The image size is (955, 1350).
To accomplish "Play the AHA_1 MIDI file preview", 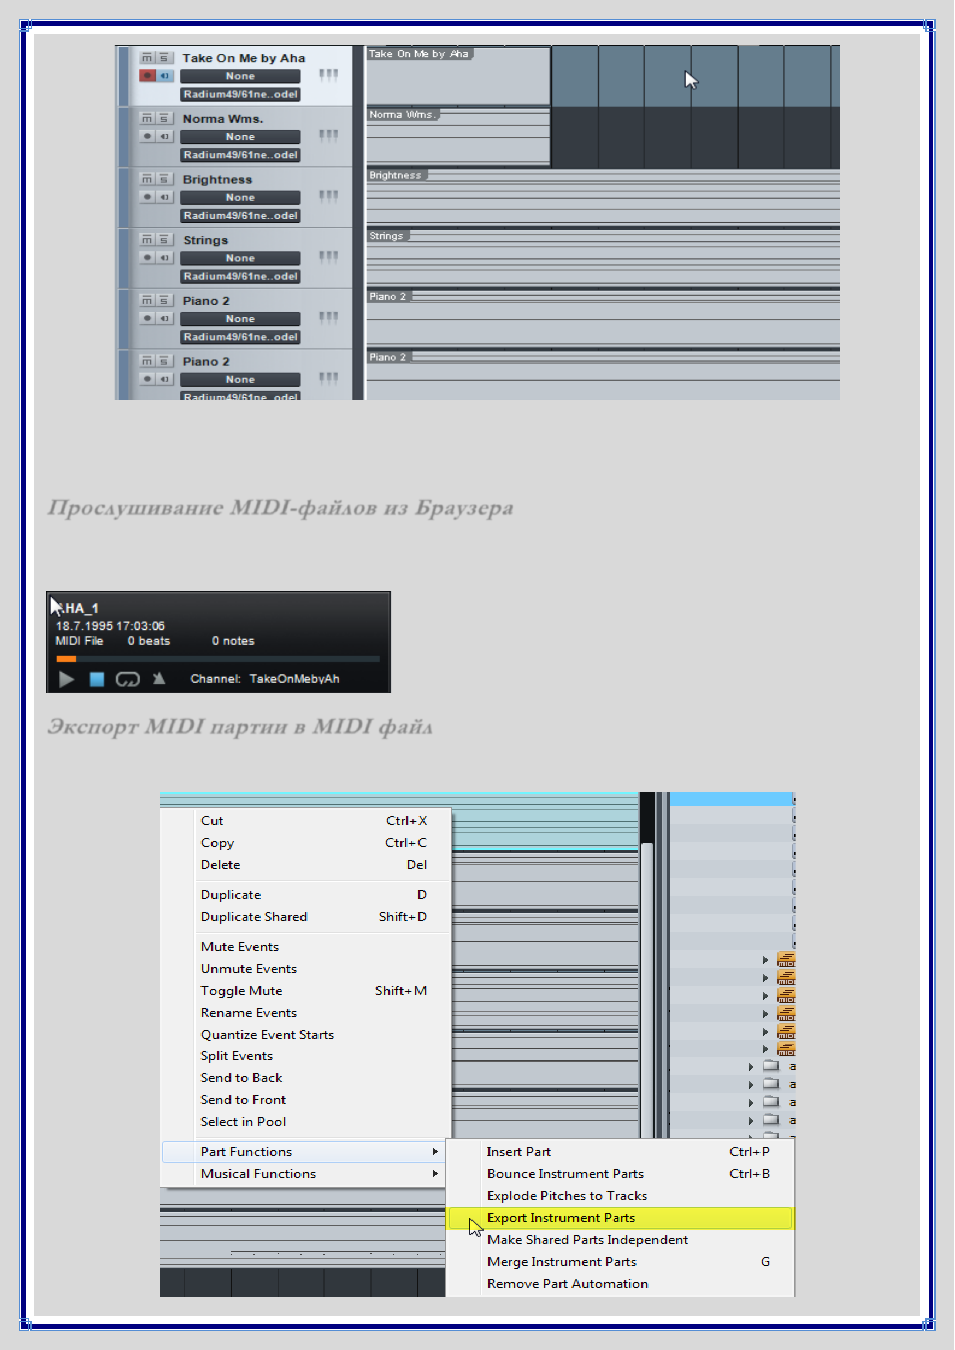I will [x=66, y=679].
